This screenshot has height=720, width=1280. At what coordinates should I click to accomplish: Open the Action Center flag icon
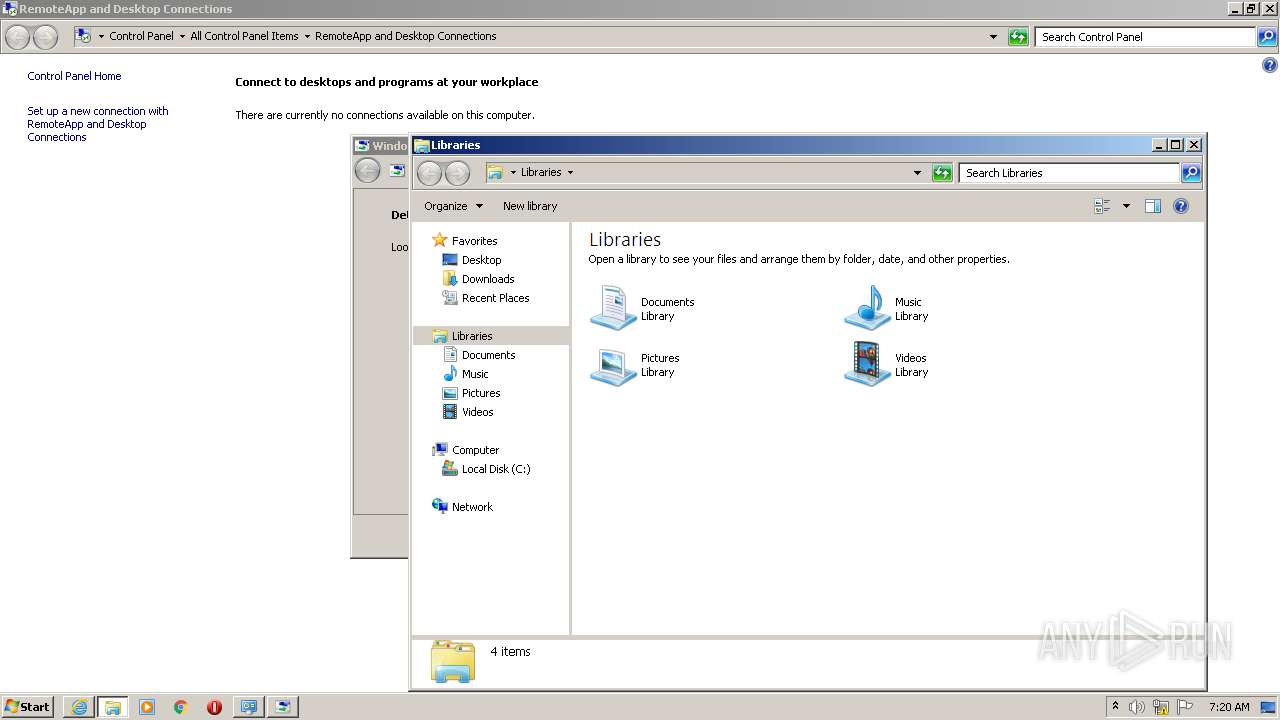pyautogui.click(x=1185, y=707)
